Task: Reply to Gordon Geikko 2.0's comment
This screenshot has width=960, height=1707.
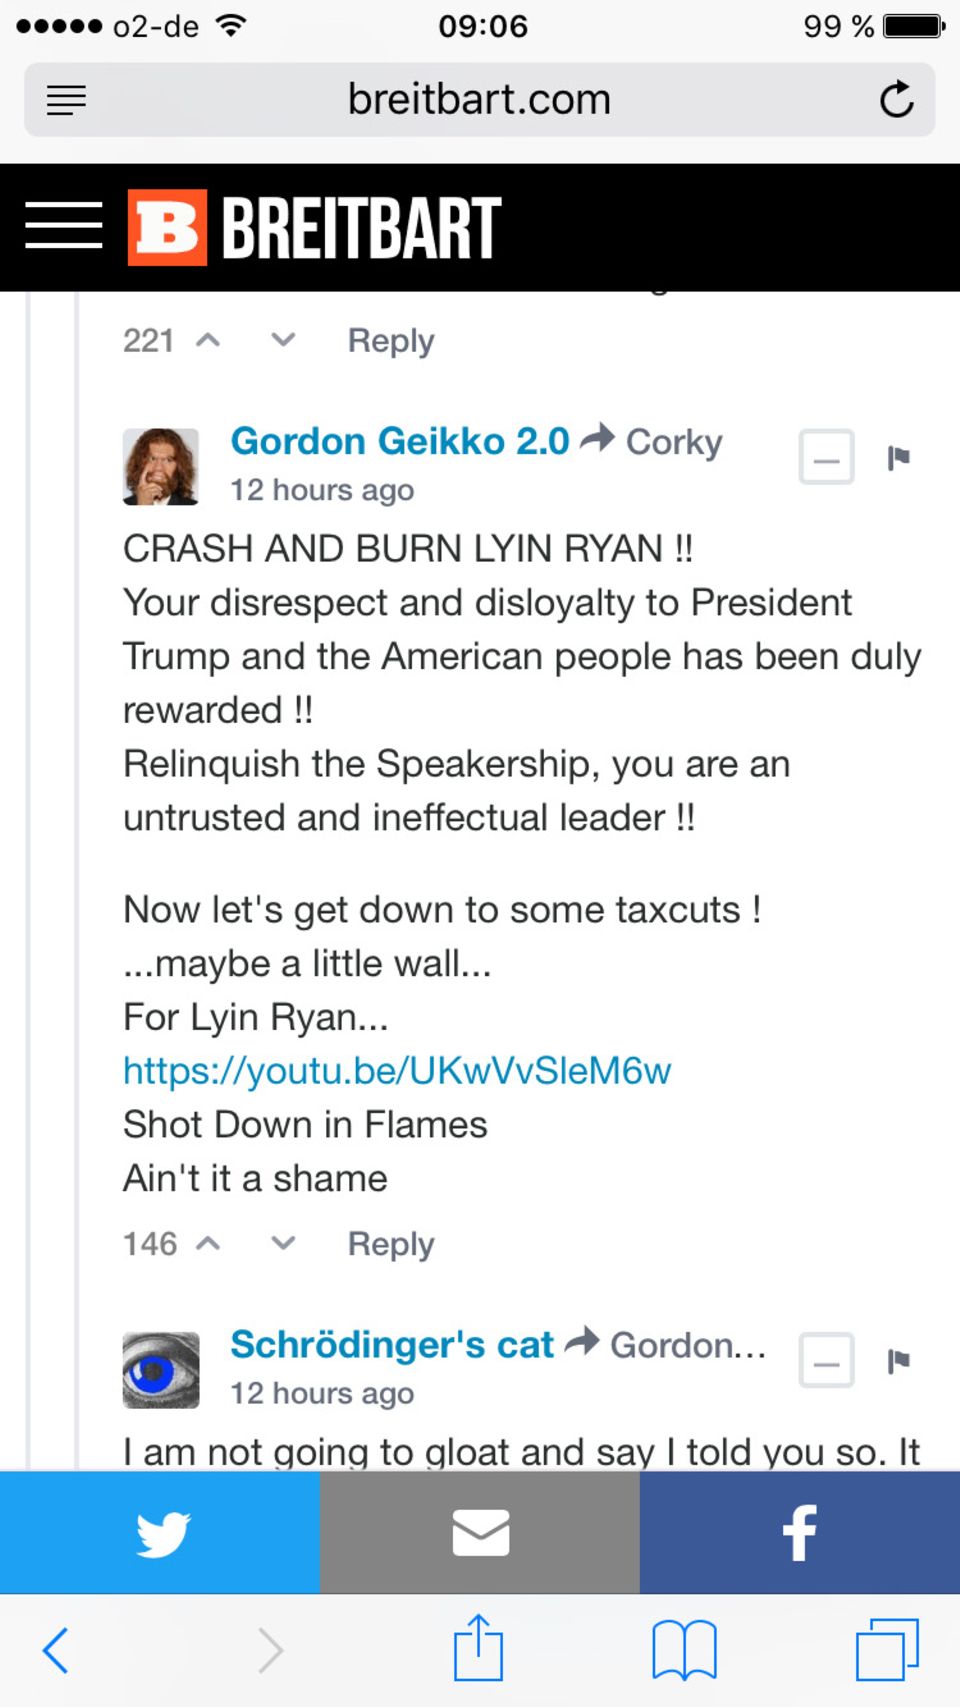Action: coord(390,1244)
